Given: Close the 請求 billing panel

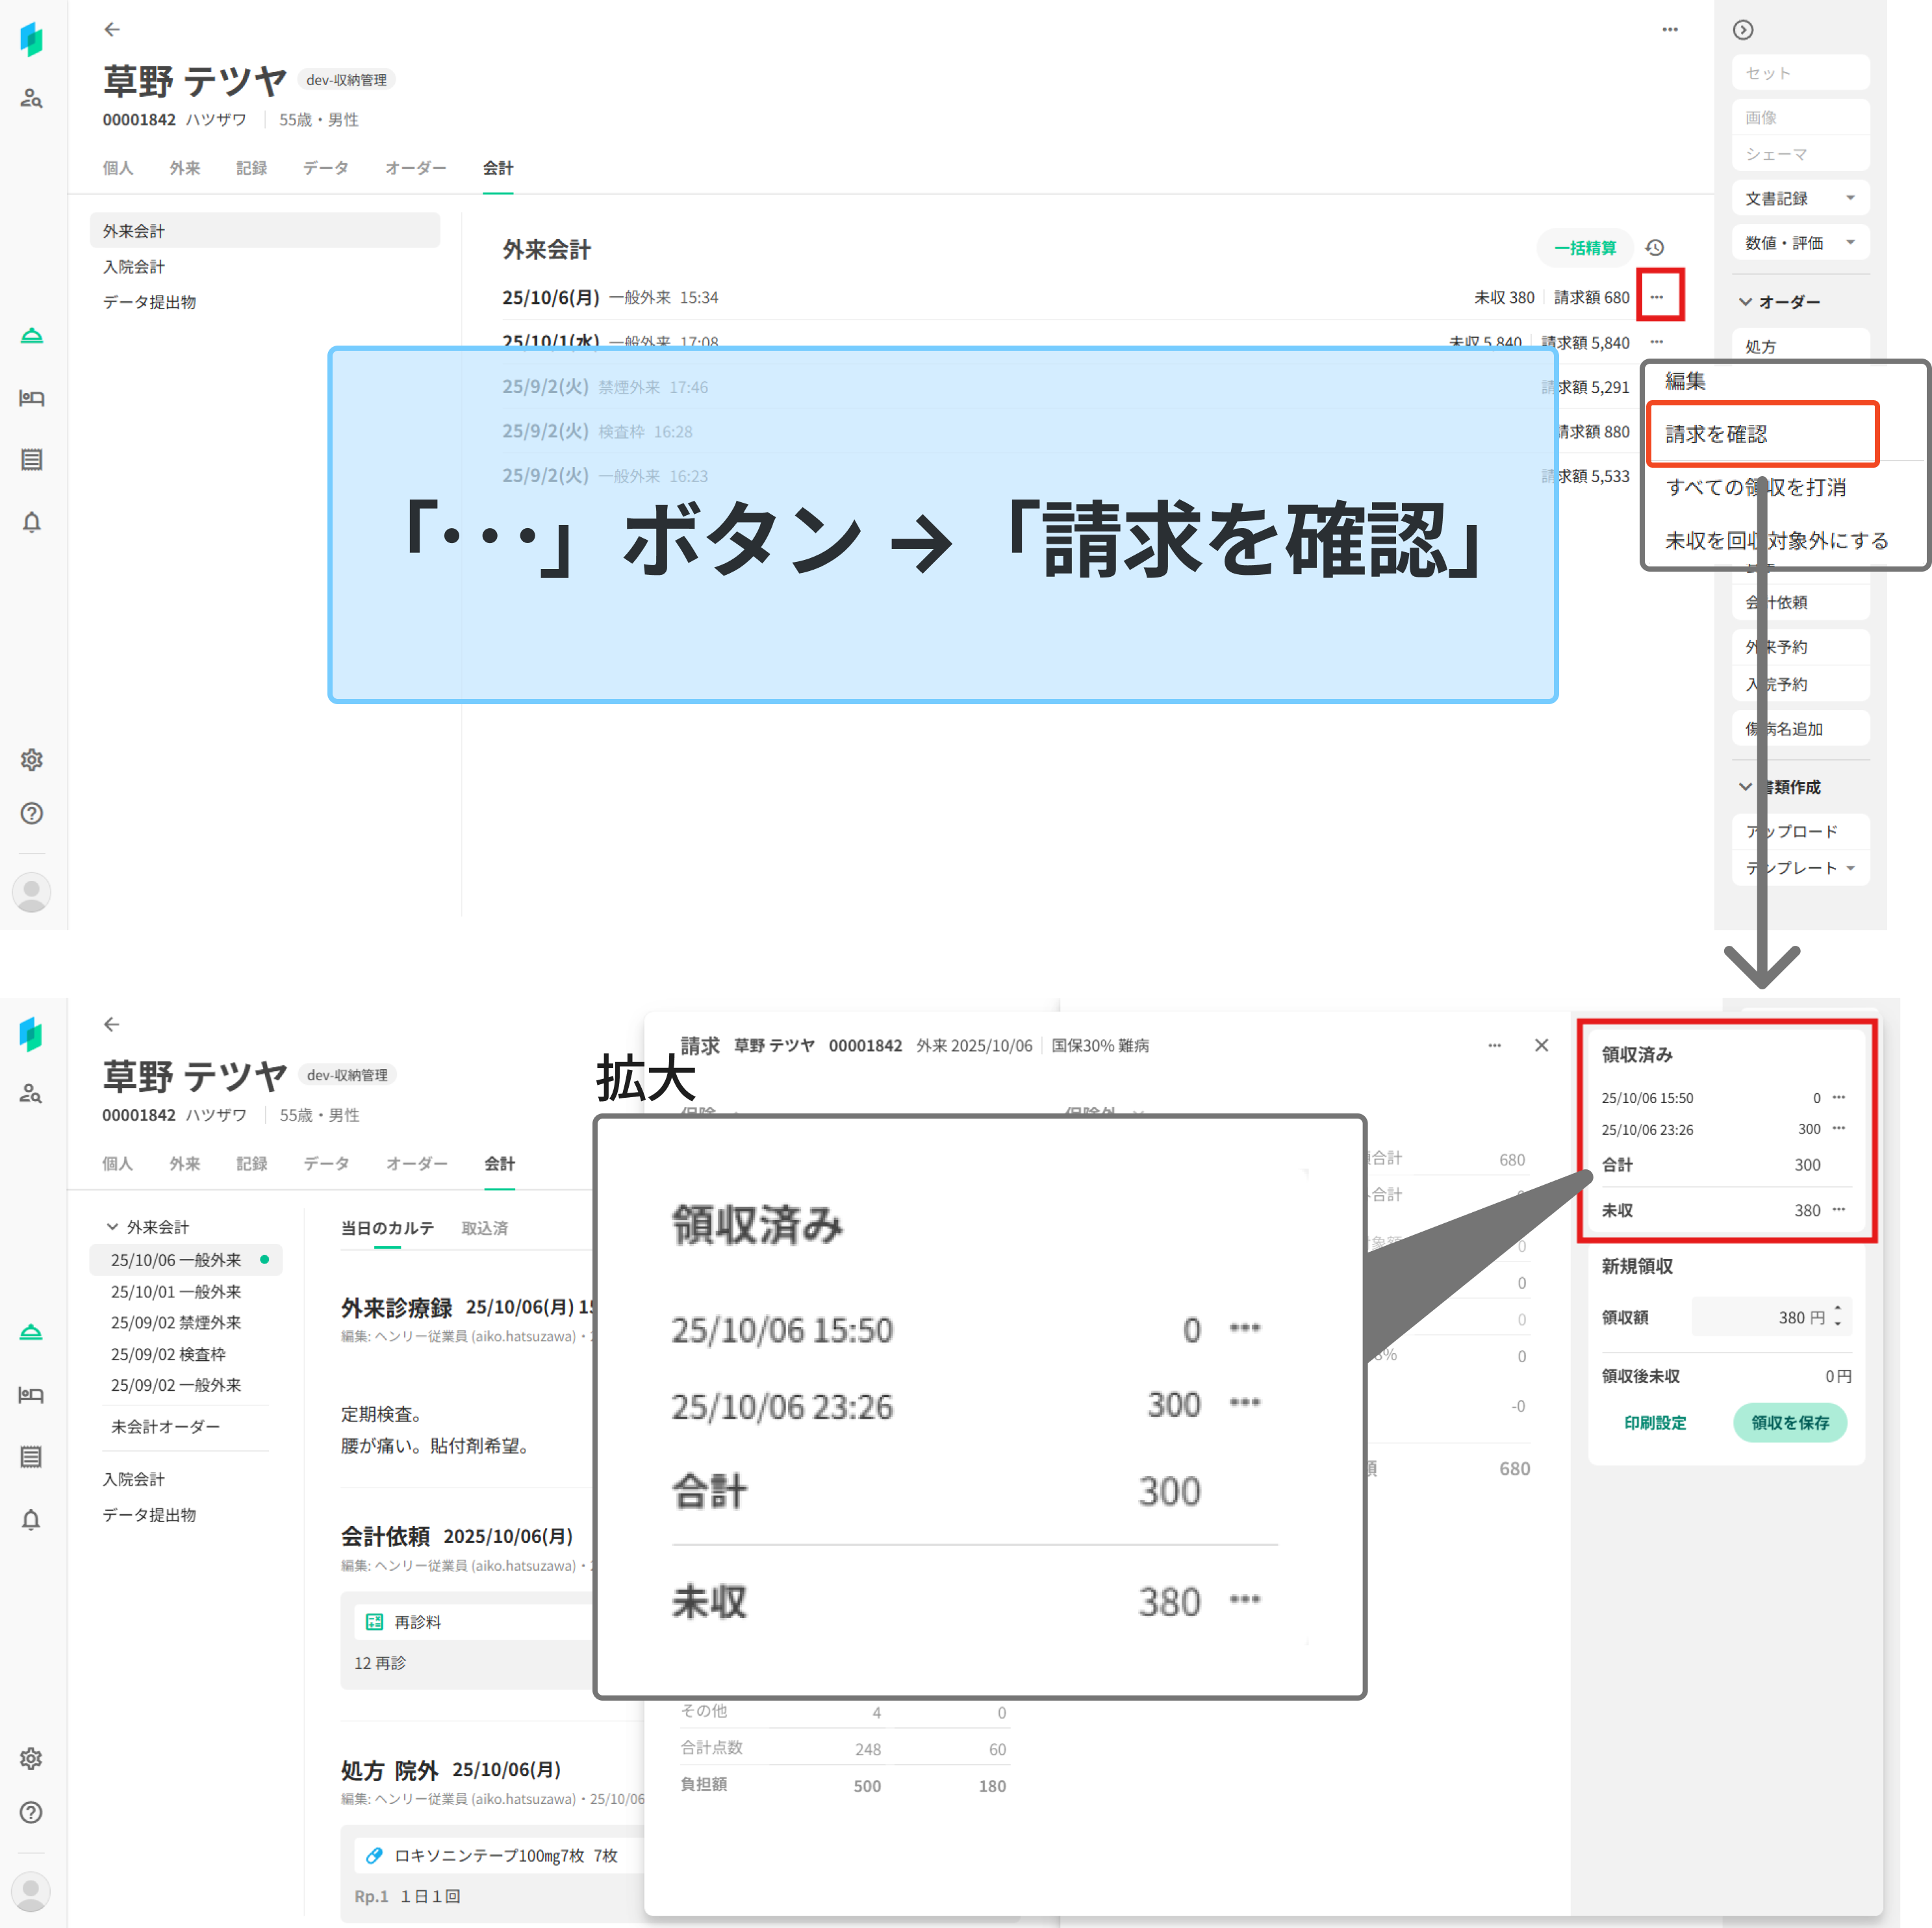Looking at the screenshot, I should click(x=1541, y=1045).
